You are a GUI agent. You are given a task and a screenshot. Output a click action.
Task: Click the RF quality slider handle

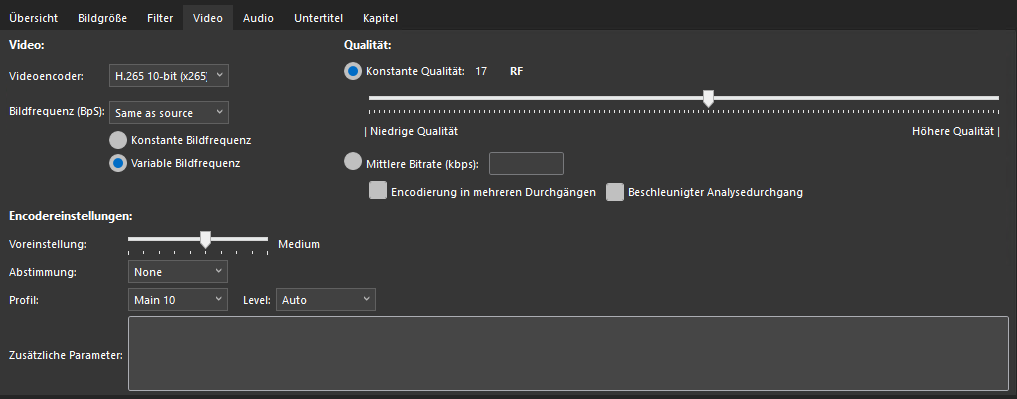coord(708,99)
